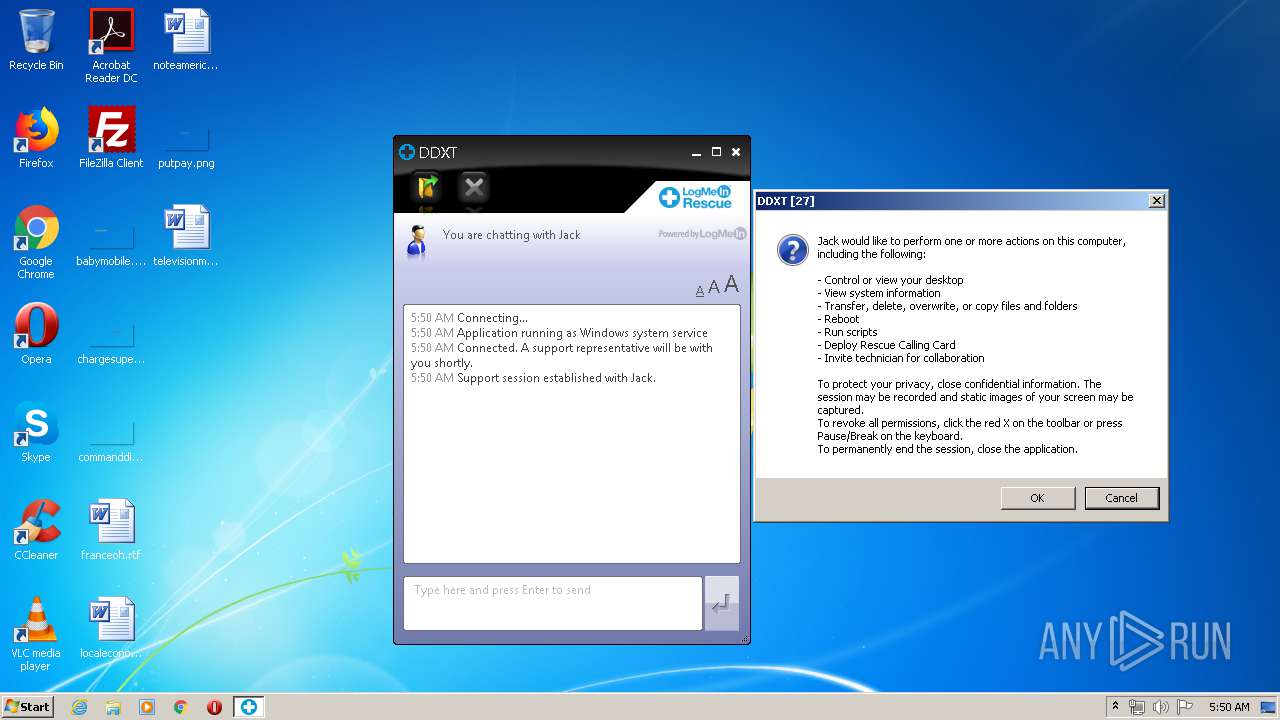Image resolution: width=1280 pixels, height=720 pixels.
Task: Close the DDXT [27] permission dialog
Action: pos(1156,201)
